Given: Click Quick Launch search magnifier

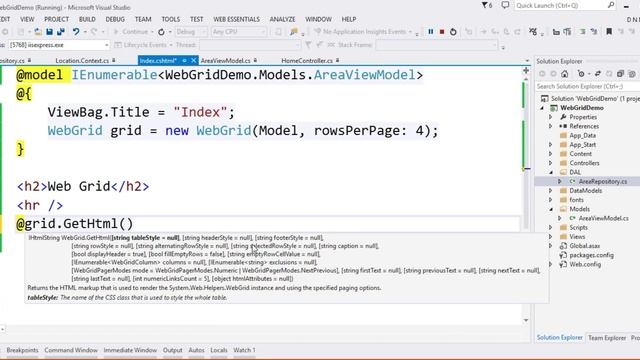Looking at the screenshot, I should coord(611,5).
